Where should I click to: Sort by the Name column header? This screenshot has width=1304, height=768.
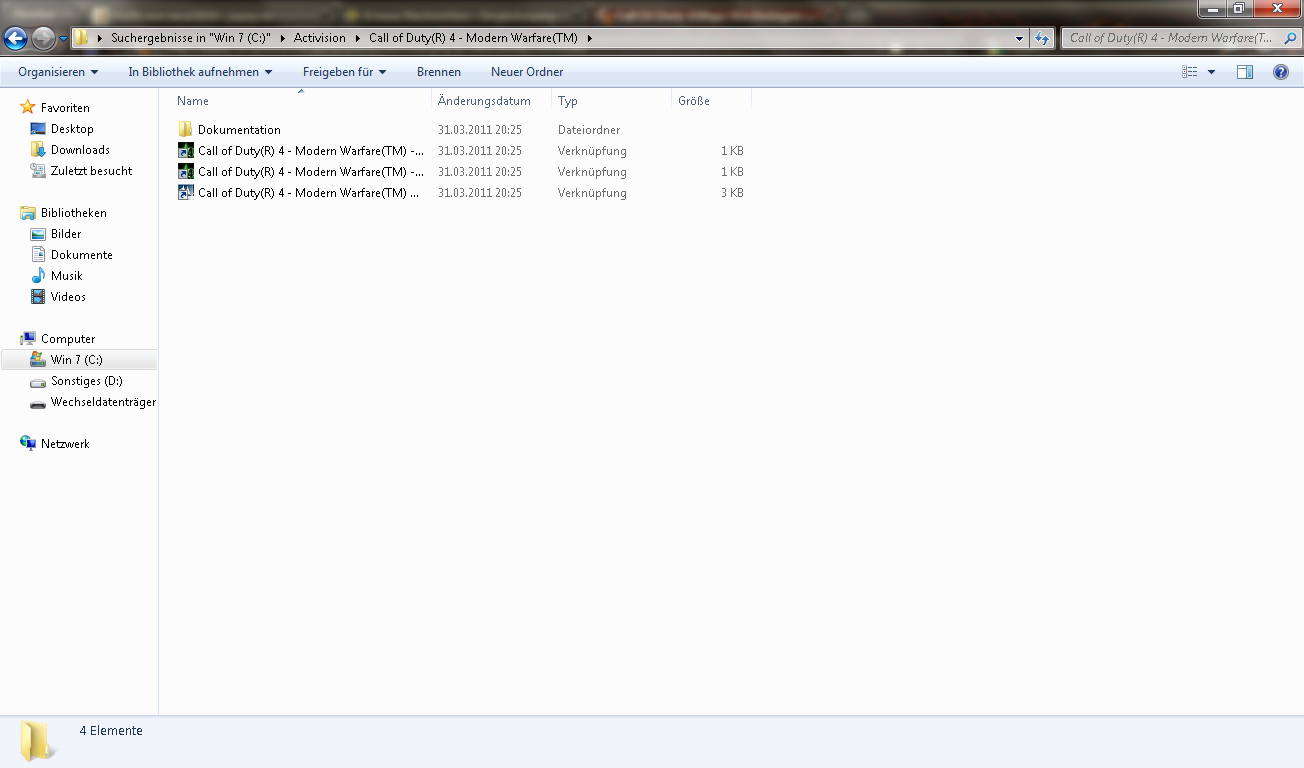[x=301, y=101]
